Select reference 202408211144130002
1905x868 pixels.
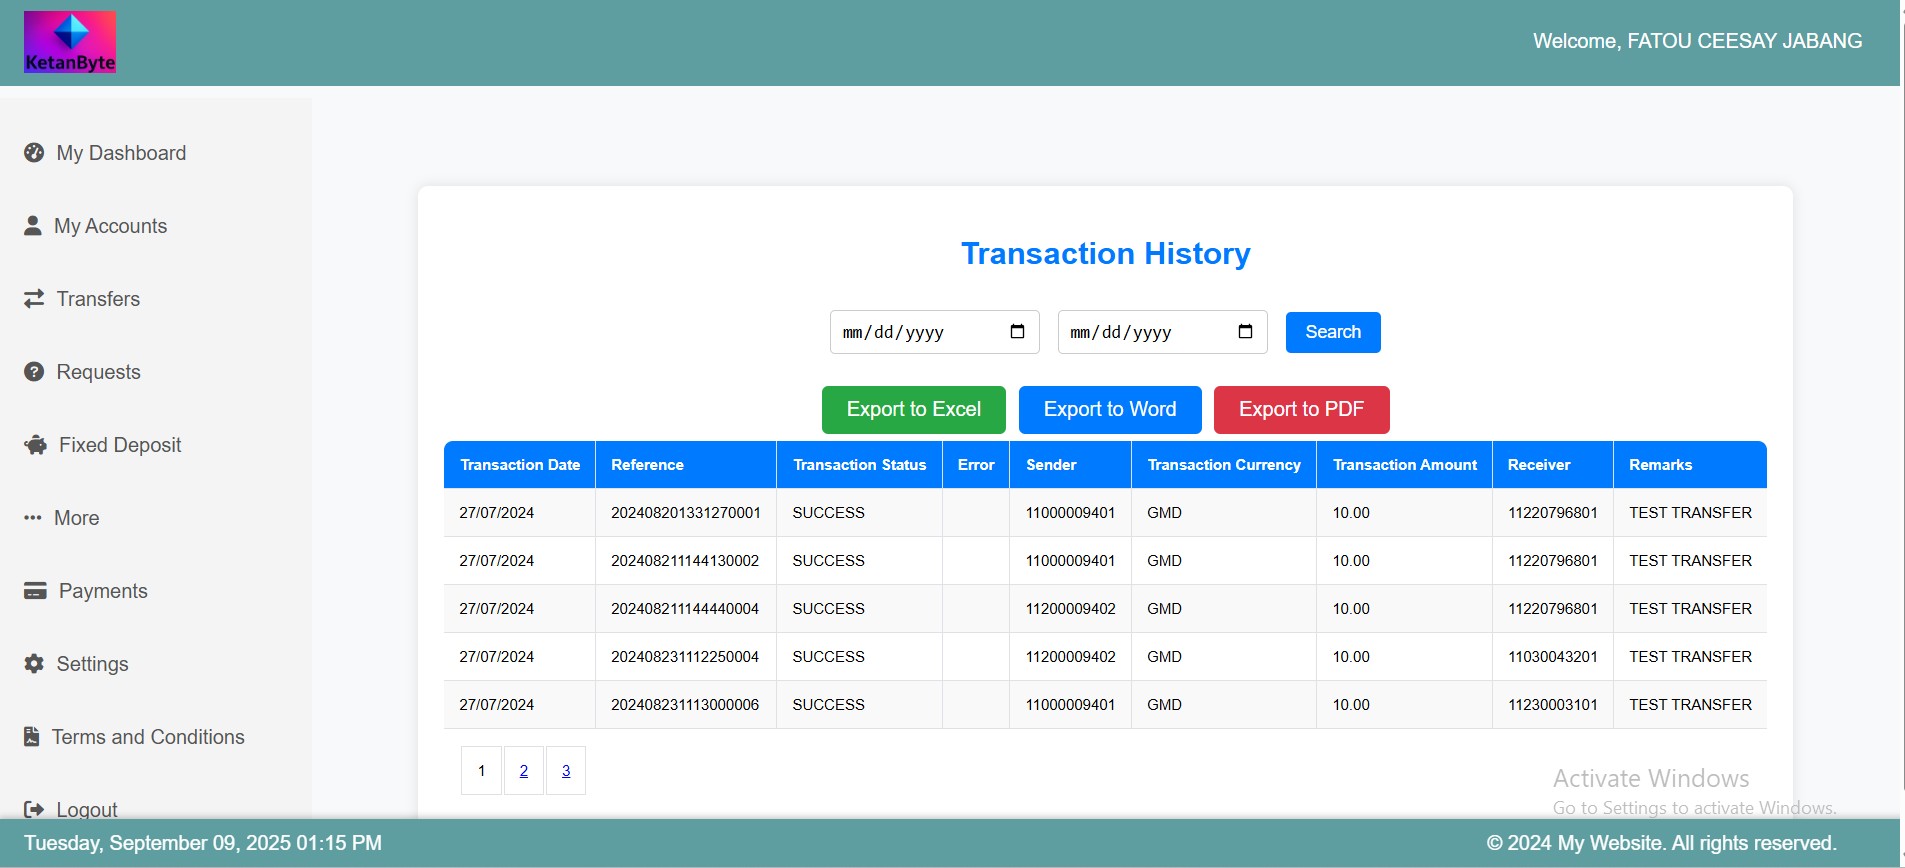tap(685, 561)
